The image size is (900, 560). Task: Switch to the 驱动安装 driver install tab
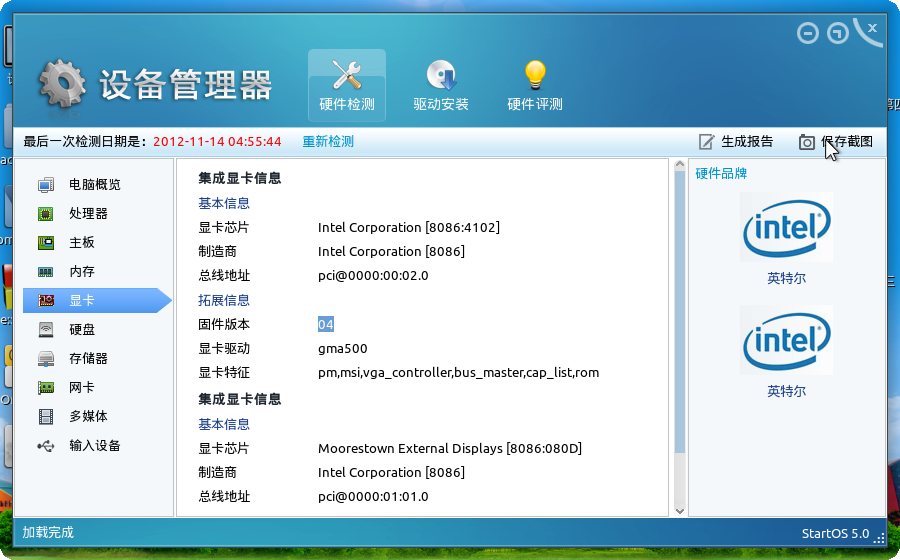tap(441, 85)
